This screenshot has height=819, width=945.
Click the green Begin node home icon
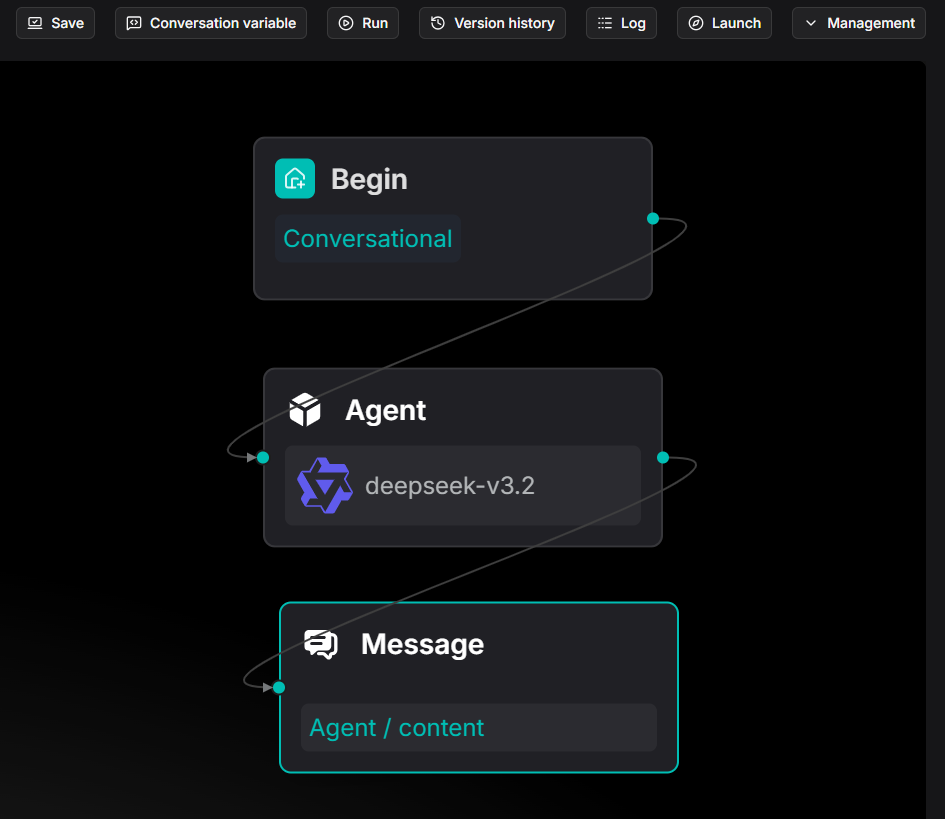click(x=295, y=179)
